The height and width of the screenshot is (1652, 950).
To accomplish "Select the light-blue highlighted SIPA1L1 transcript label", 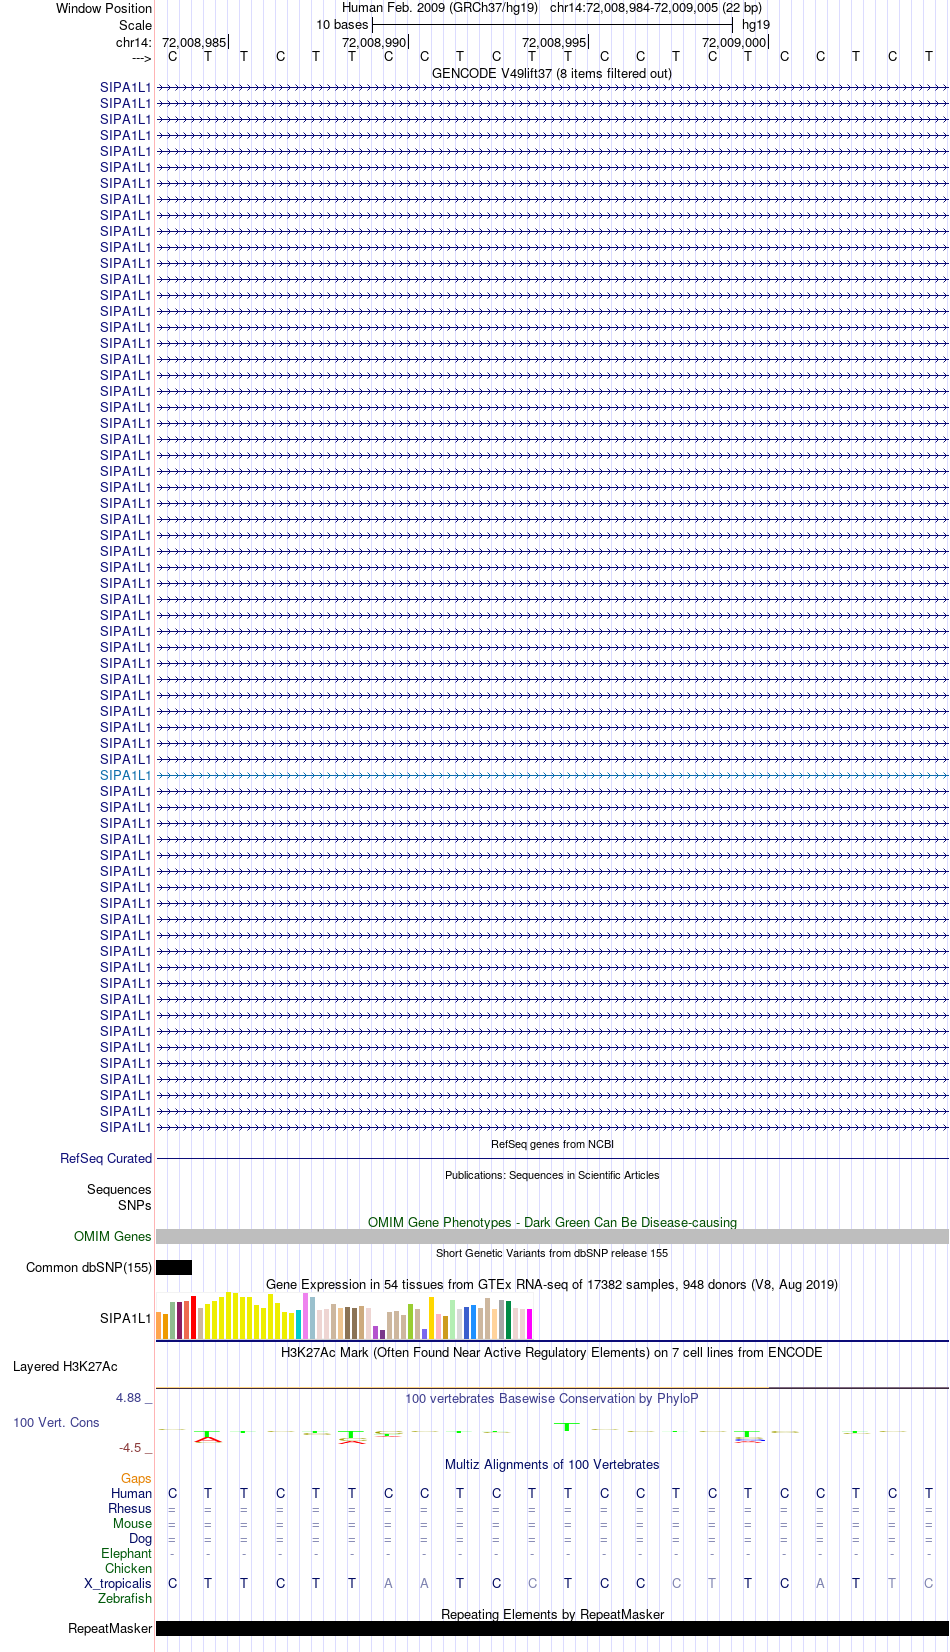I will (x=126, y=775).
